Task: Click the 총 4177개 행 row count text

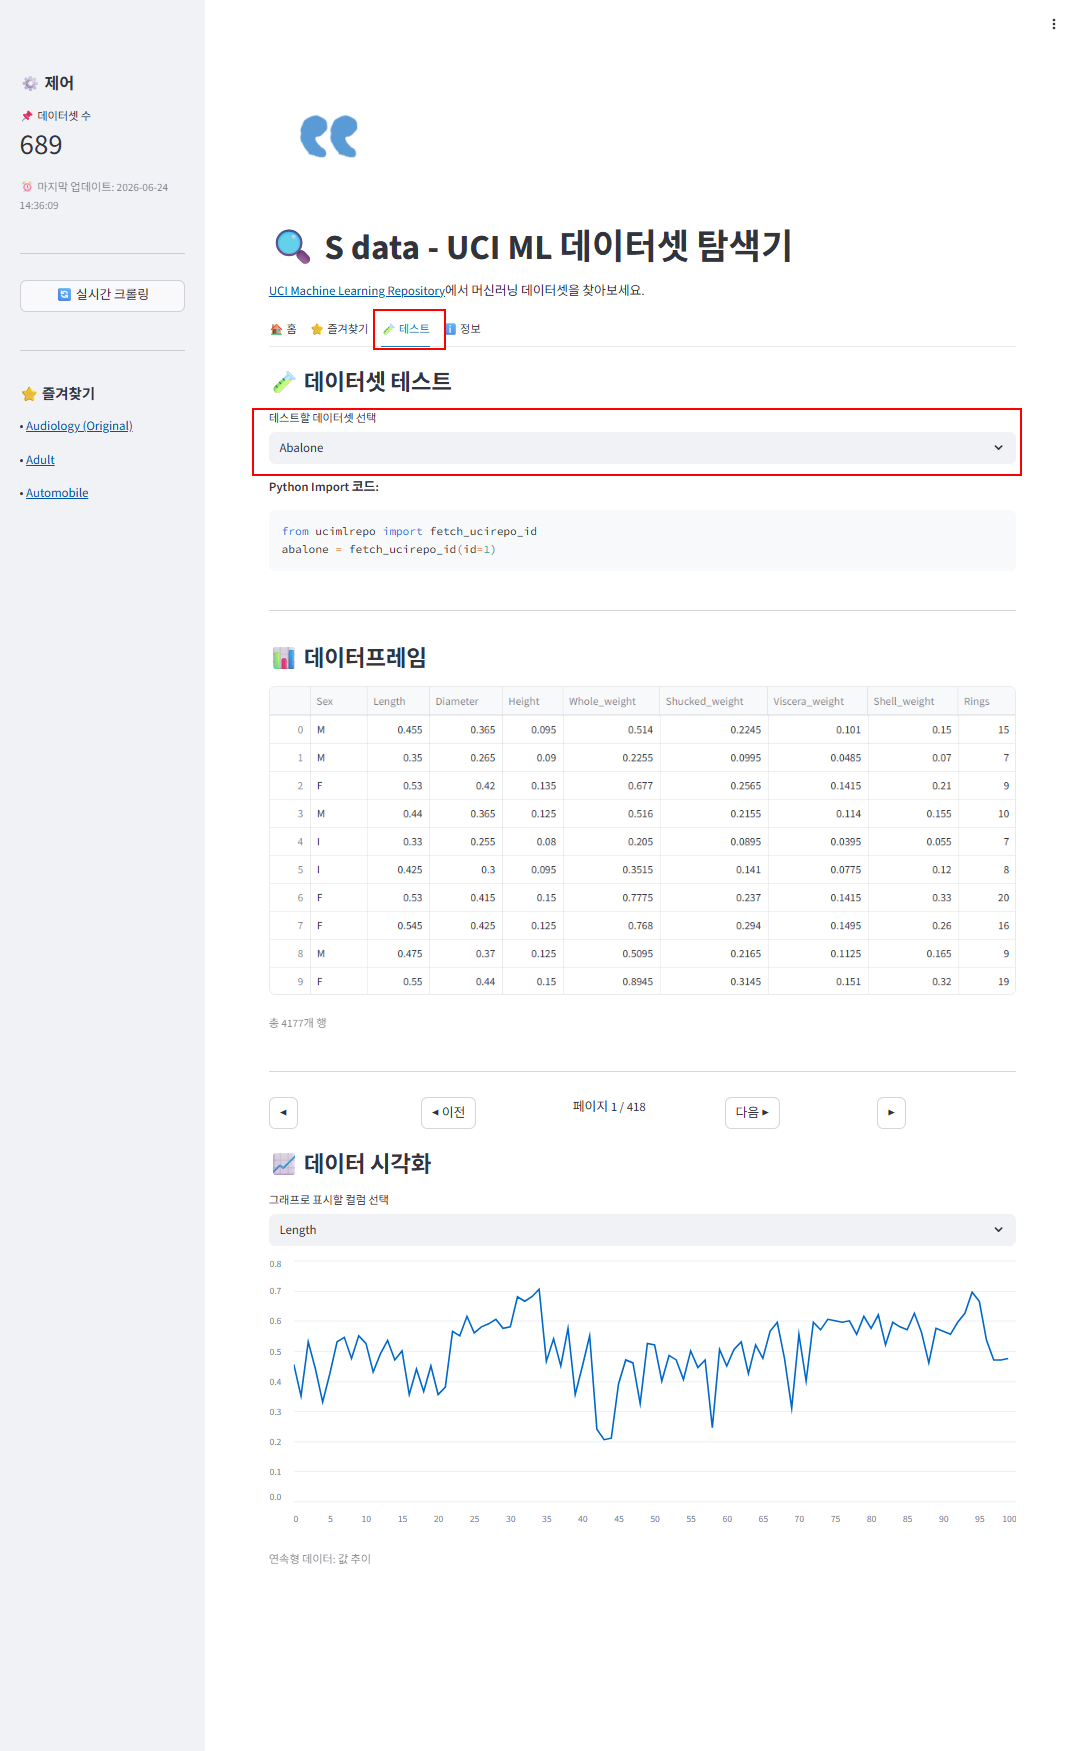Action: click(x=297, y=1023)
